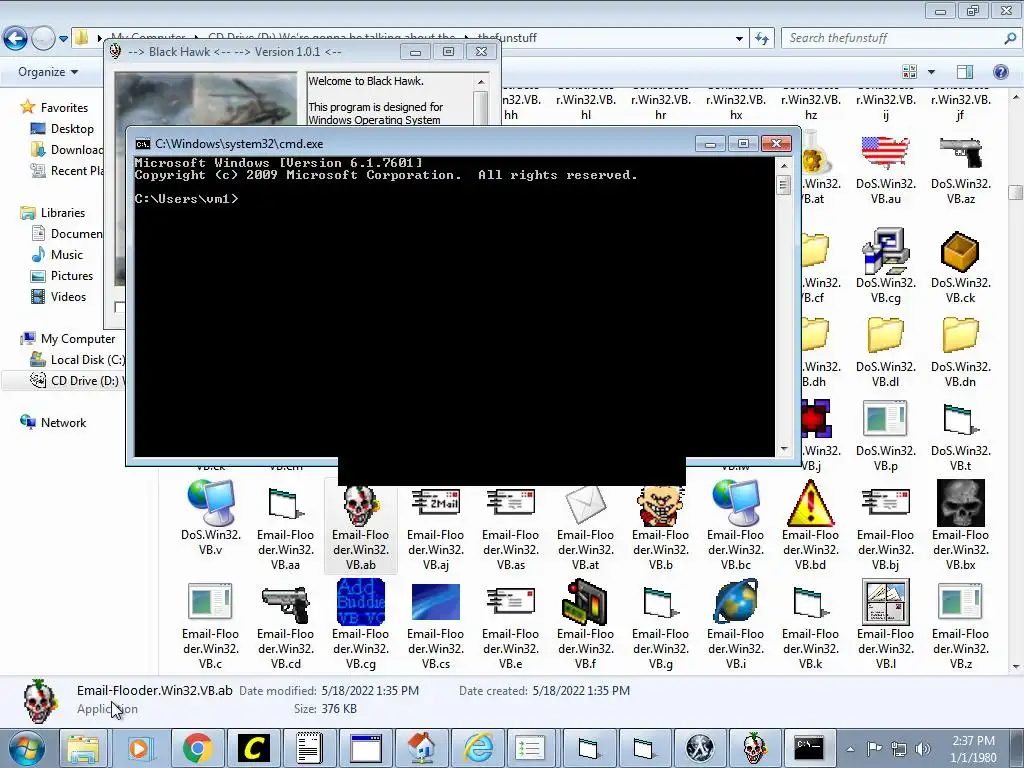1024x768 pixels.
Task: Select the Email-Flooder.Win32.VB.aj 2Mail icon
Action: point(436,503)
